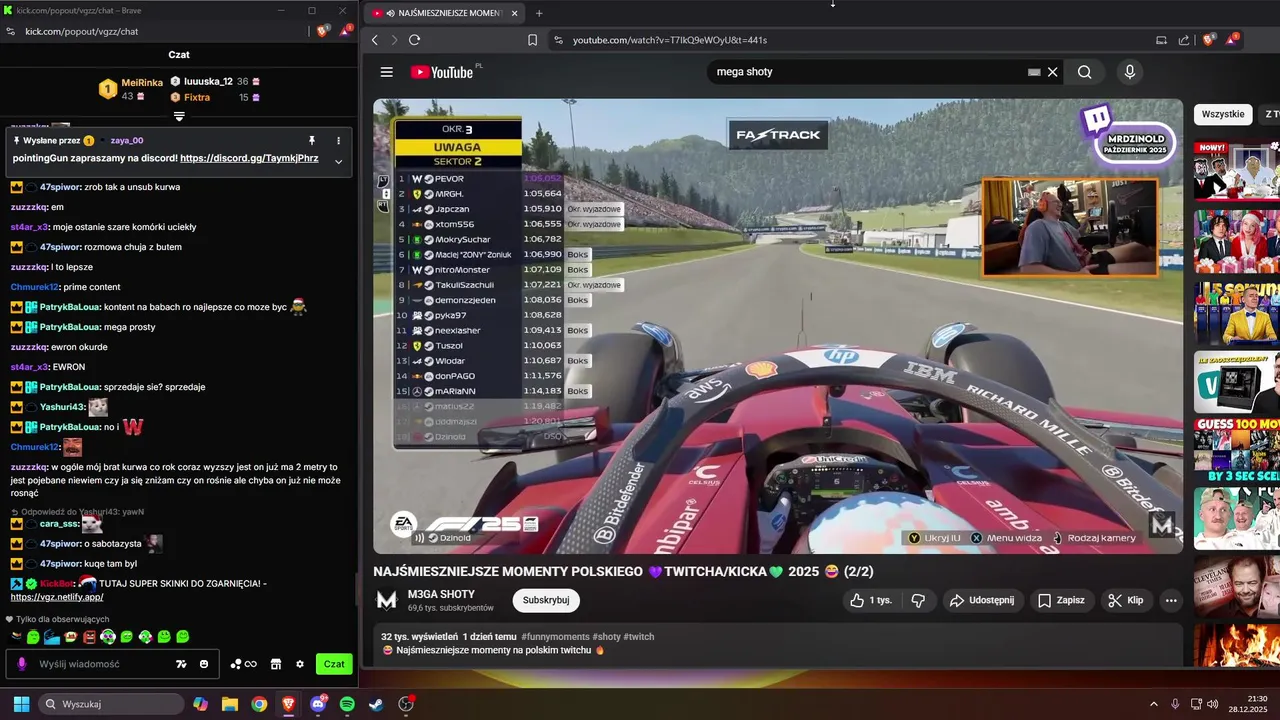Click the #funnymoments hashtag

[x=556, y=636]
